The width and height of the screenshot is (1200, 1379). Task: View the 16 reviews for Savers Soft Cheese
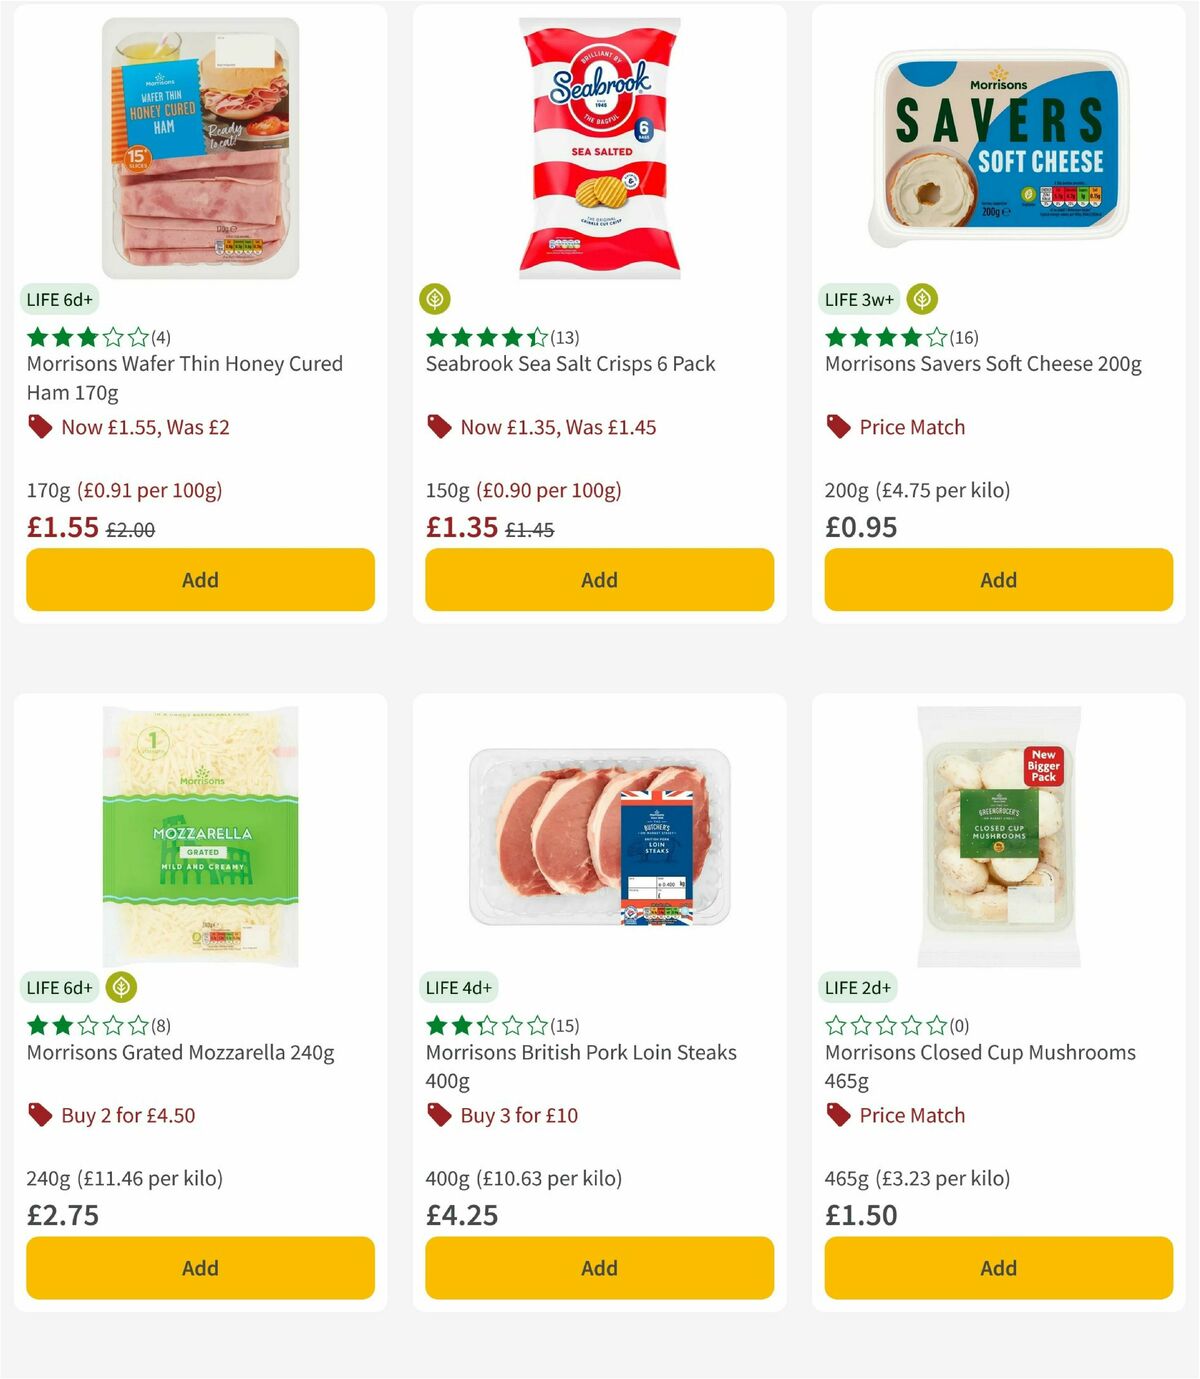click(965, 338)
